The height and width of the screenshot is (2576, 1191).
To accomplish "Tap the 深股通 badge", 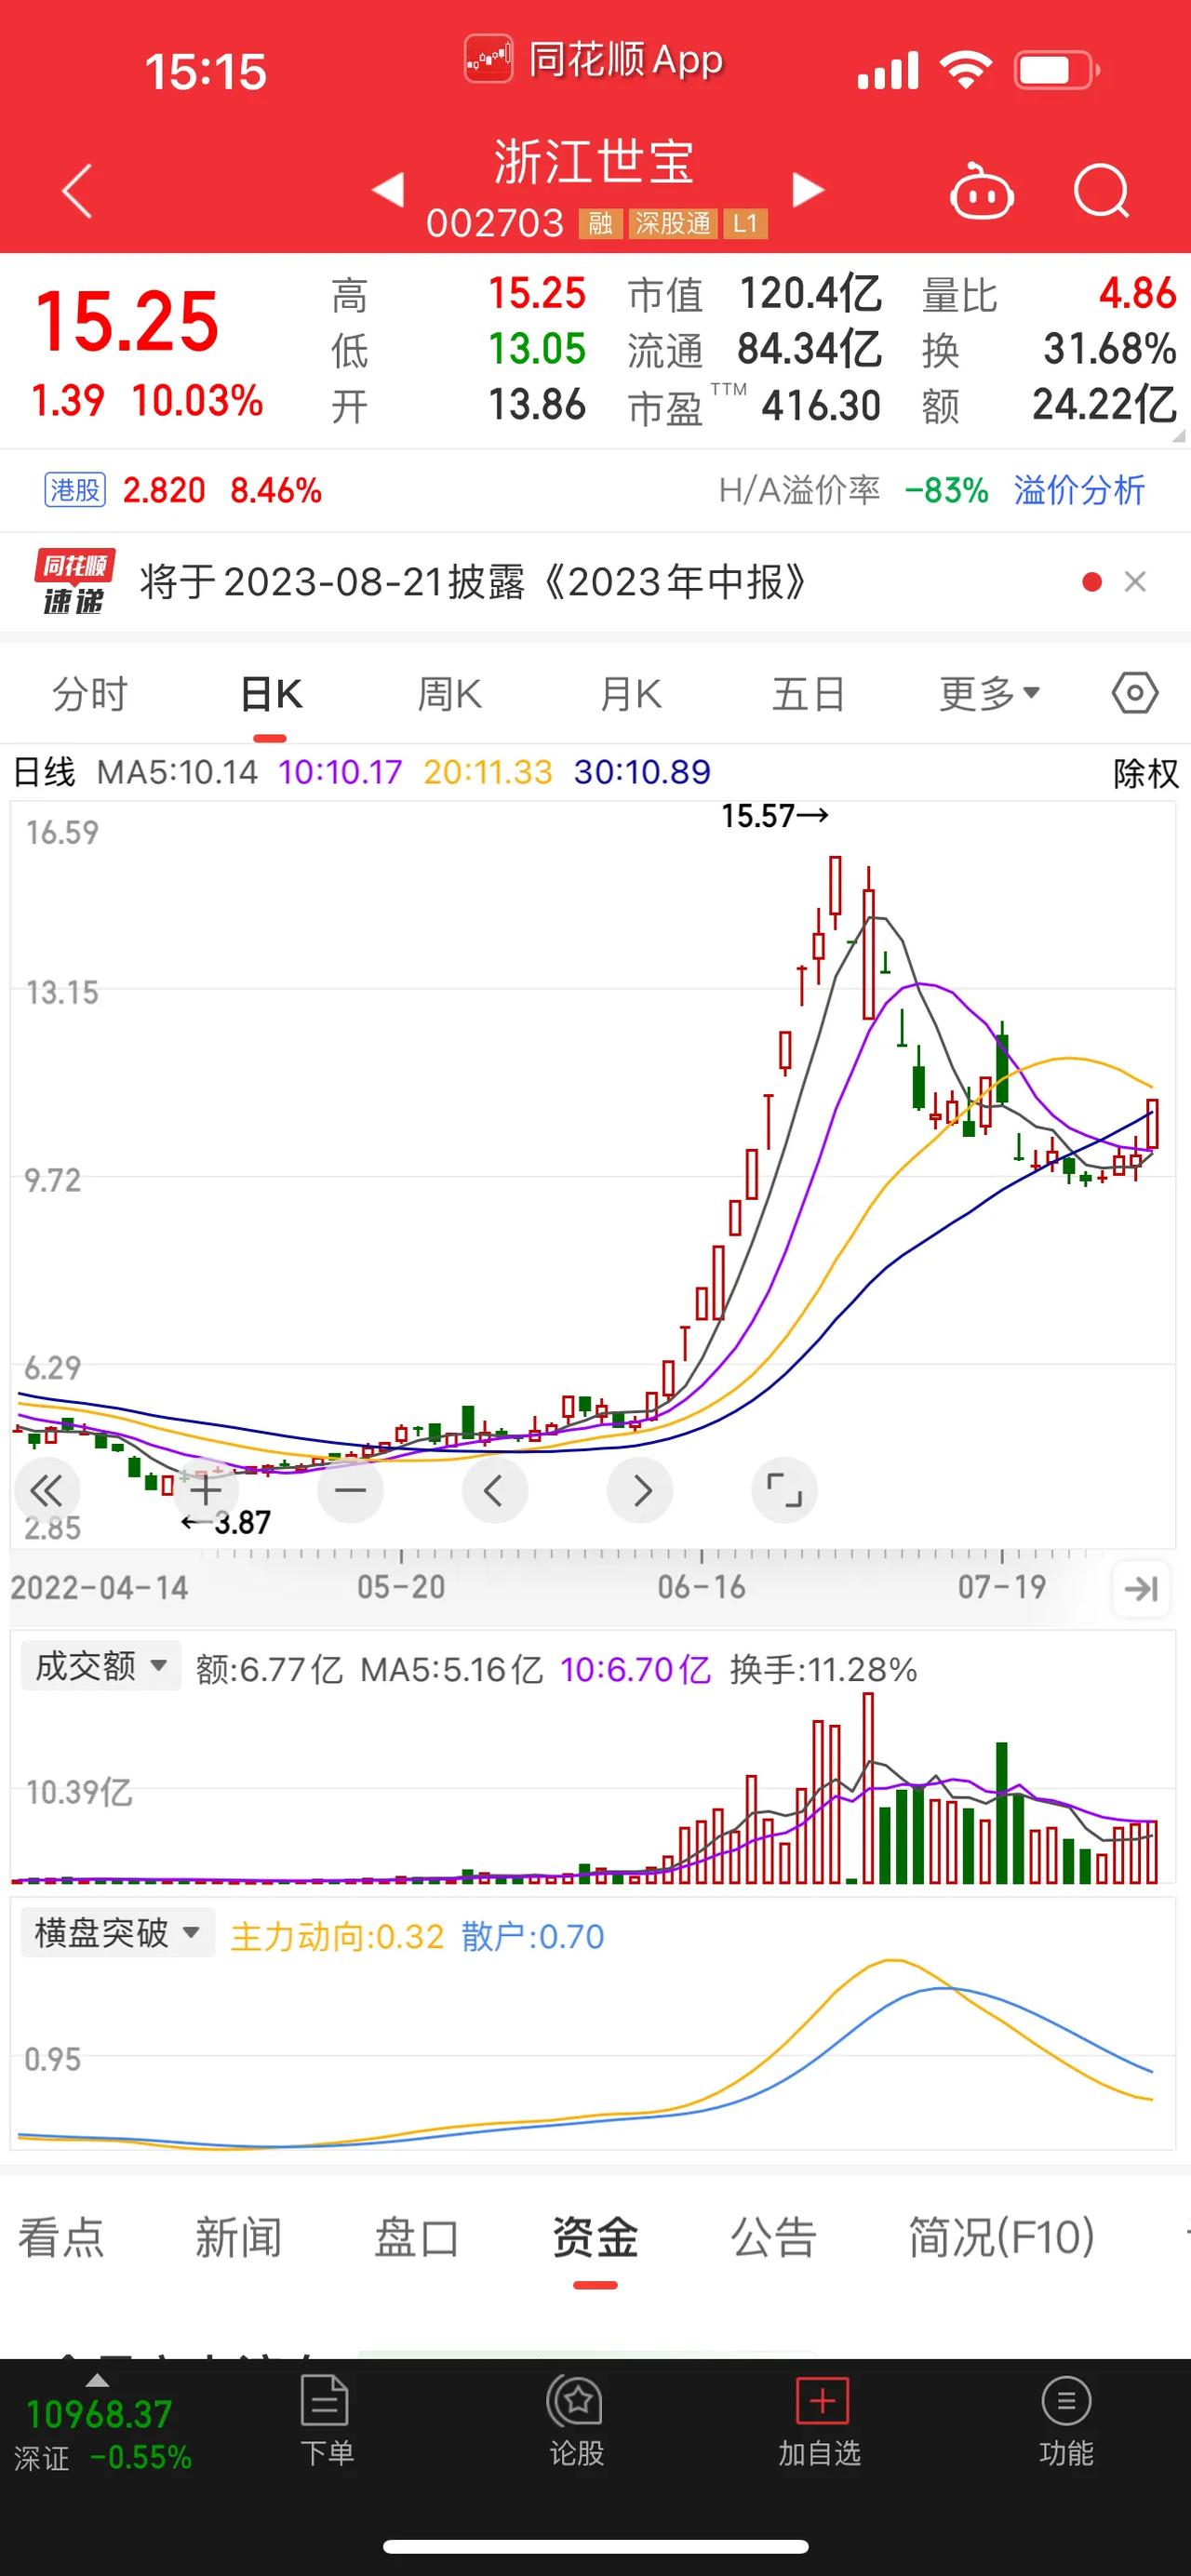I will 672,224.
